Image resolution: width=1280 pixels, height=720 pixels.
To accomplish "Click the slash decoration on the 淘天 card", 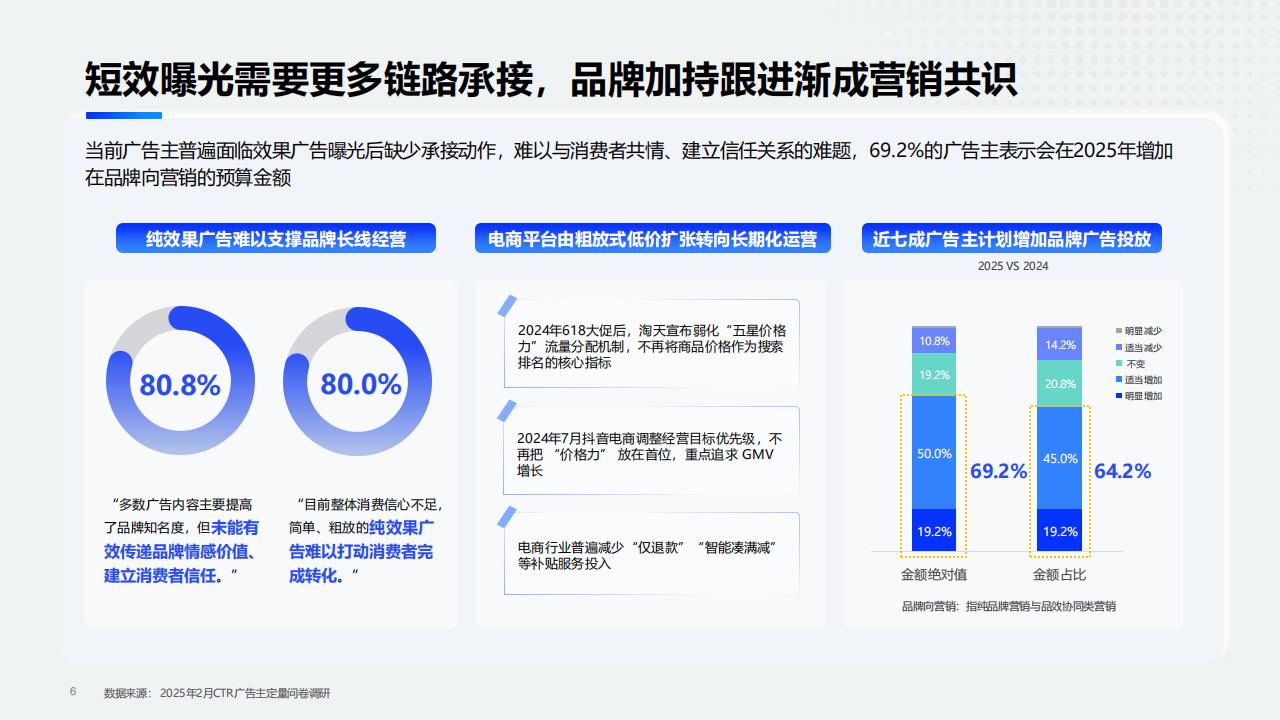I will point(507,306).
